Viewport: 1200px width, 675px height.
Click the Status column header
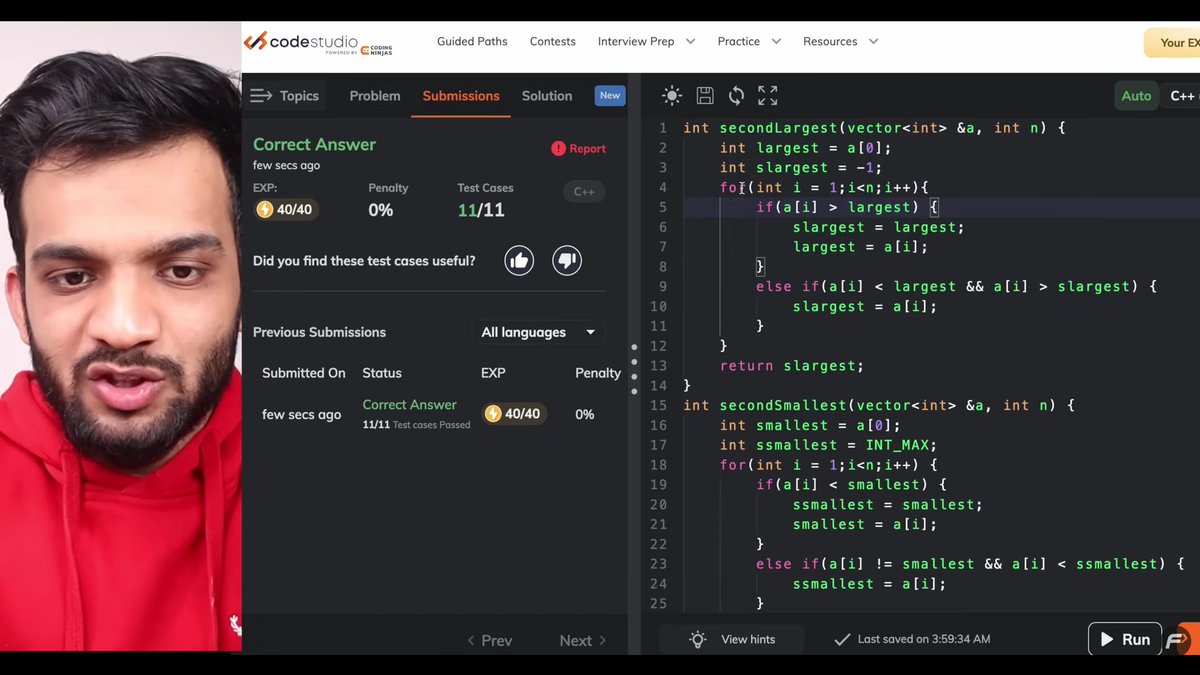click(382, 373)
